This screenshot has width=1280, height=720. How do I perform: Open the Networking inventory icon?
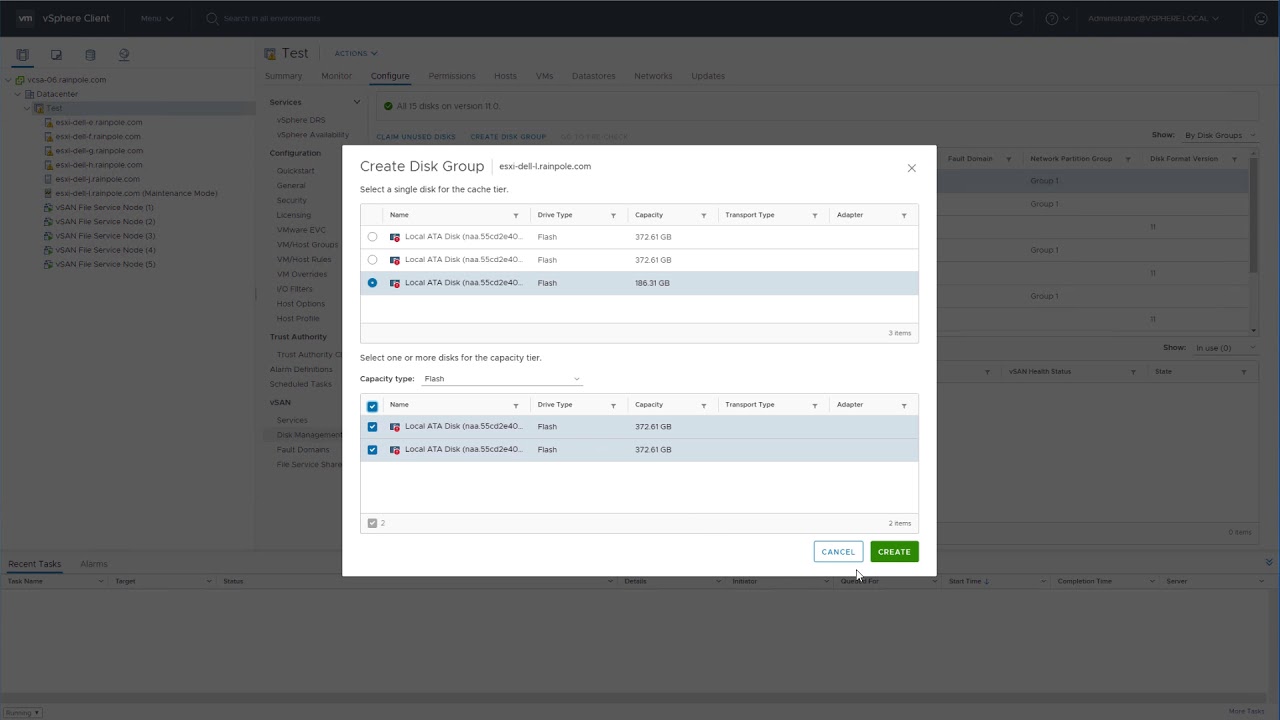(124, 55)
